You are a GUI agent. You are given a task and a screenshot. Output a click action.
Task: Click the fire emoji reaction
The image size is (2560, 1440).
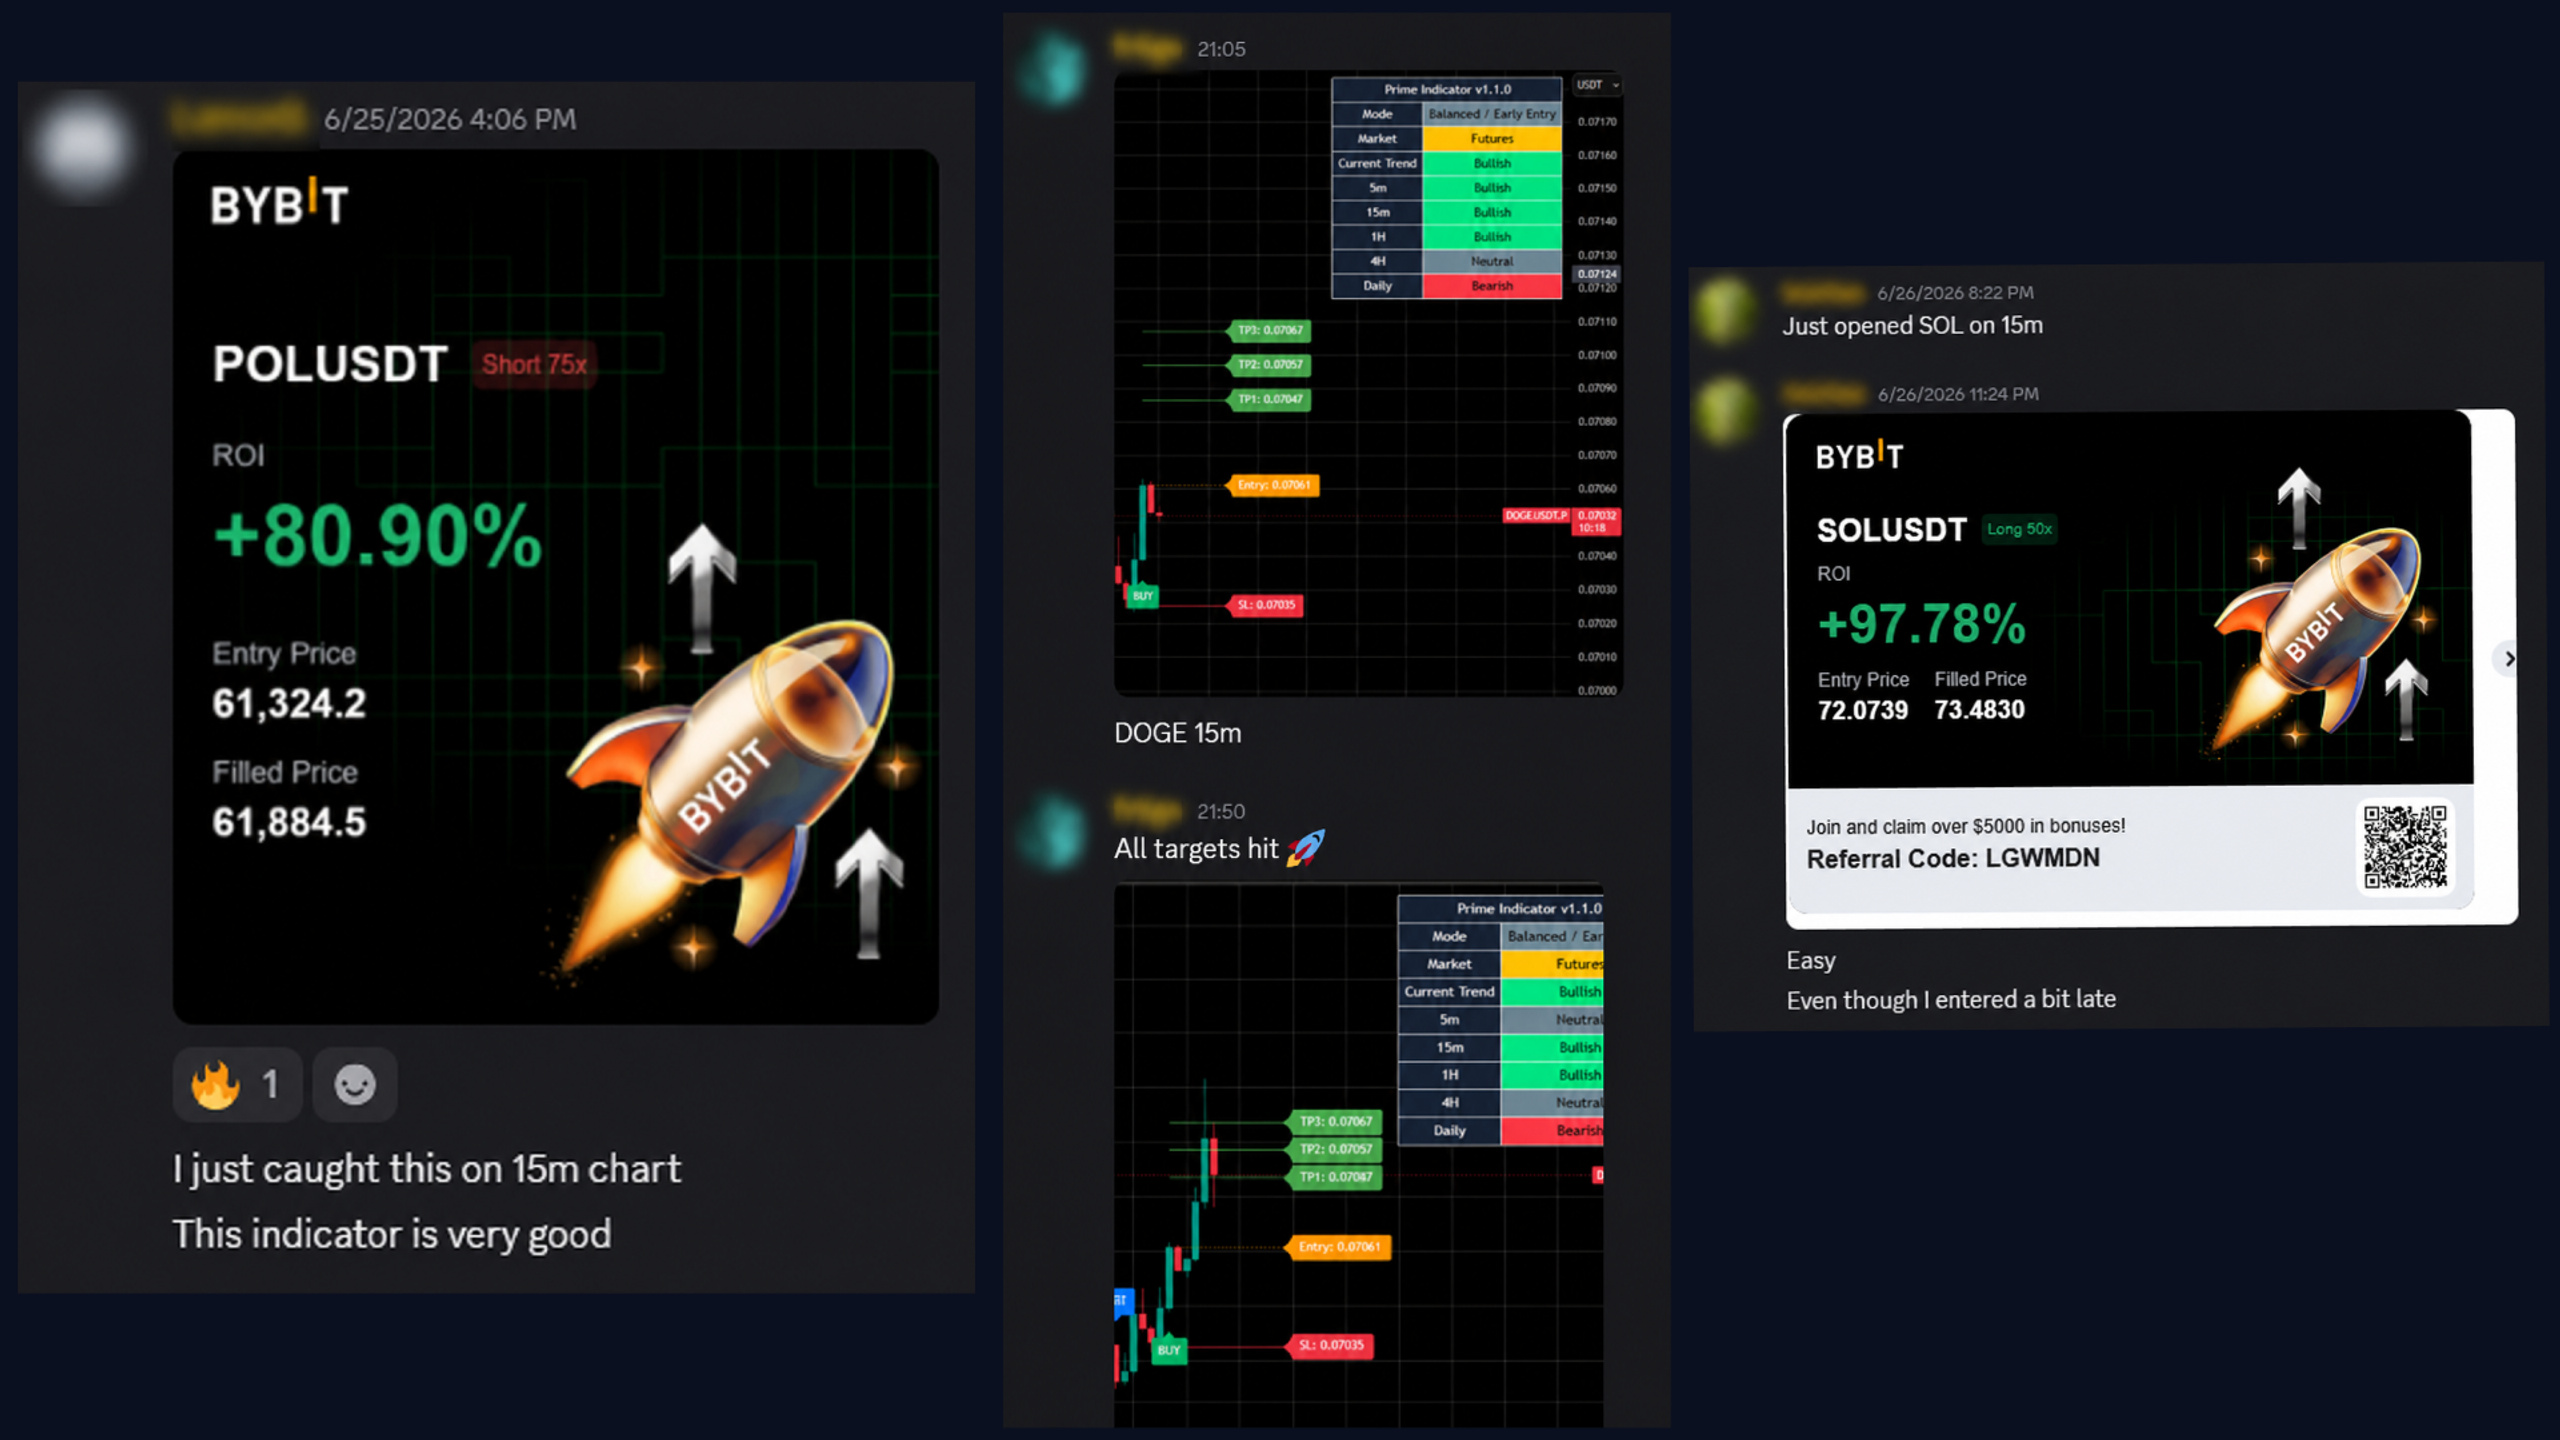click(x=237, y=1084)
